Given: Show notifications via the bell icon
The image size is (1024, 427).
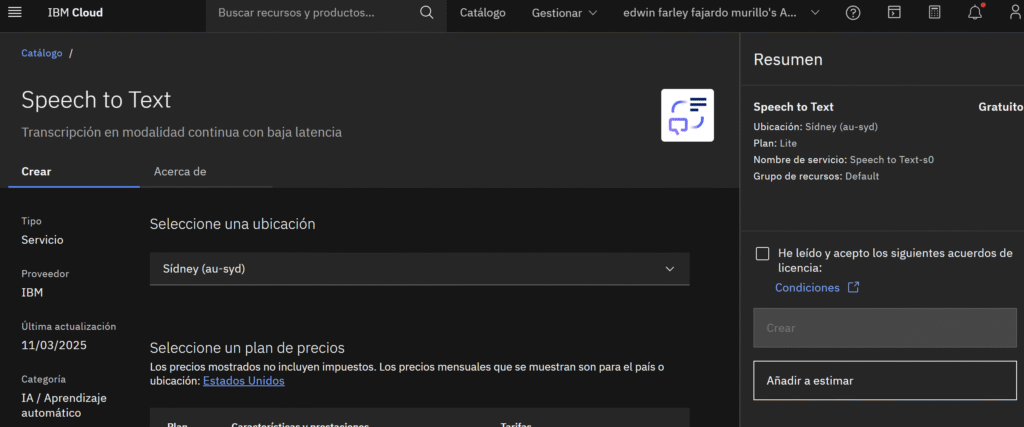Looking at the screenshot, I should click(975, 13).
